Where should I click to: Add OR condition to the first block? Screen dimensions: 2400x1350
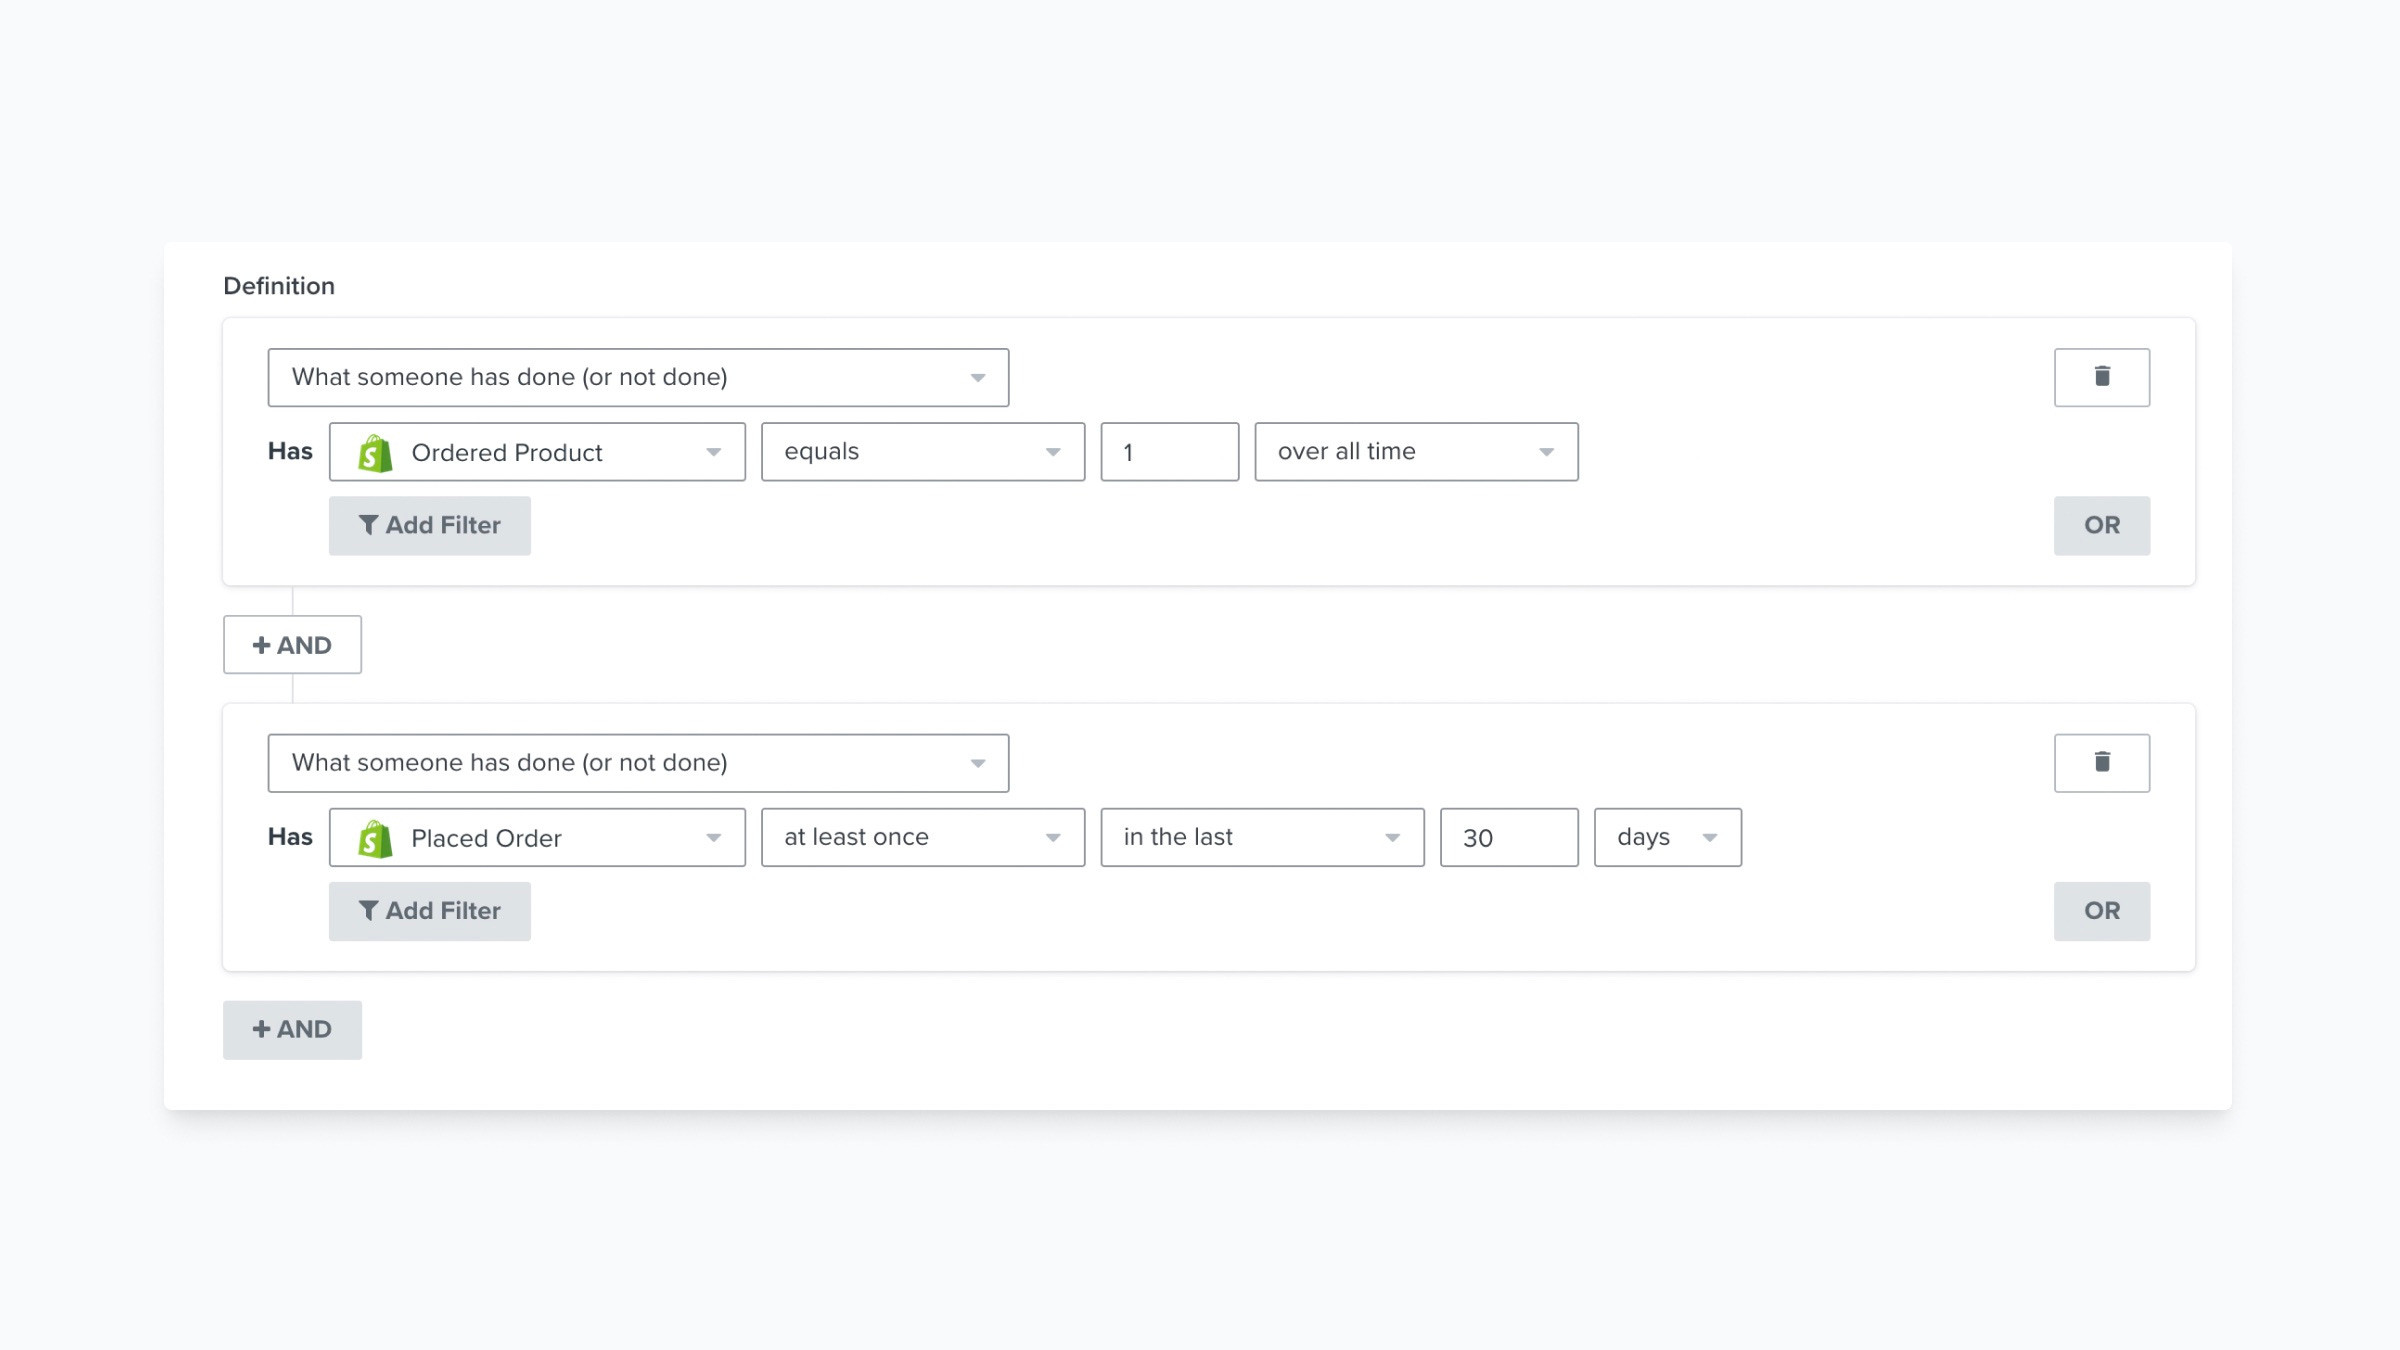(2101, 526)
